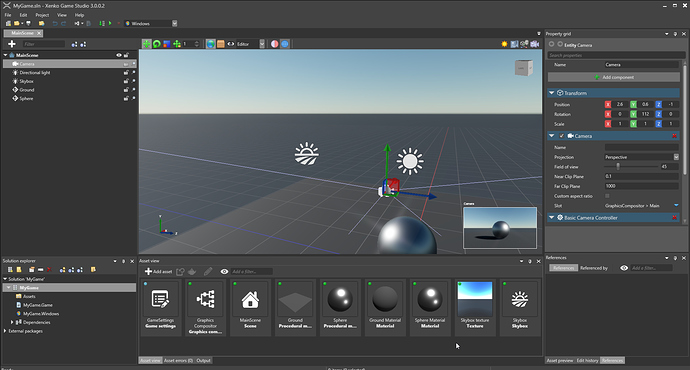Open the Asset preview tab

(x=560, y=360)
